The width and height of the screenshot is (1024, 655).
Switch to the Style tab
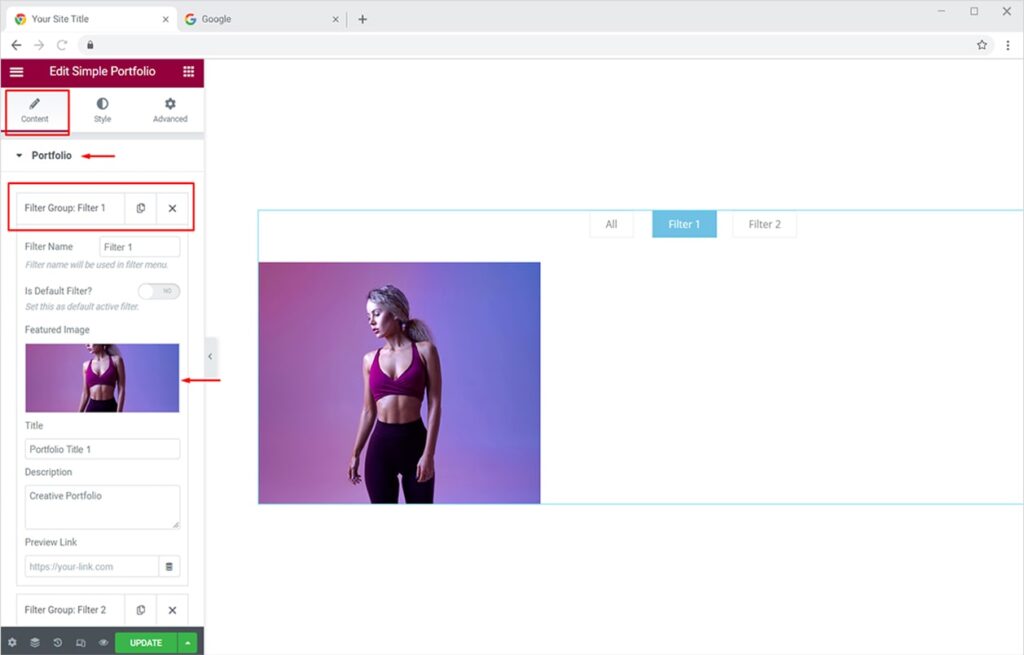pos(102,110)
